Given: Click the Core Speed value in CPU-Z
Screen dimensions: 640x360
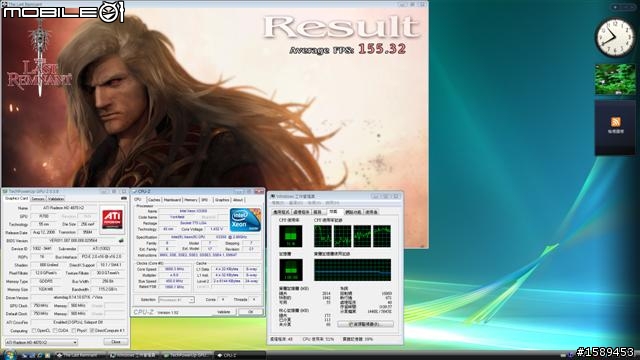Looking at the screenshot, I should tap(174, 269).
